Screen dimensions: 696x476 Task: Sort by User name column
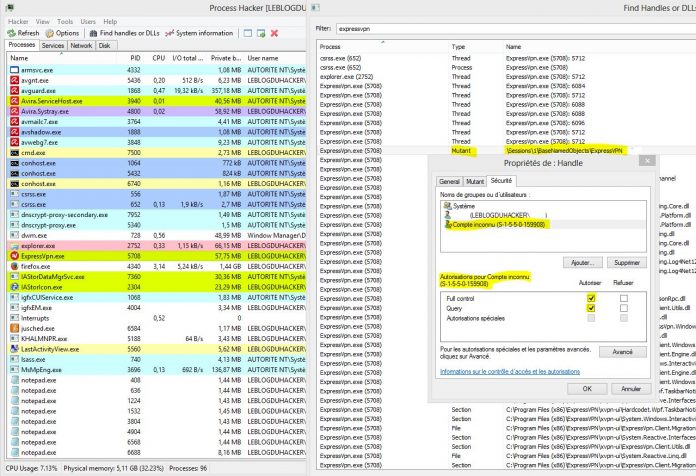tap(275, 58)
